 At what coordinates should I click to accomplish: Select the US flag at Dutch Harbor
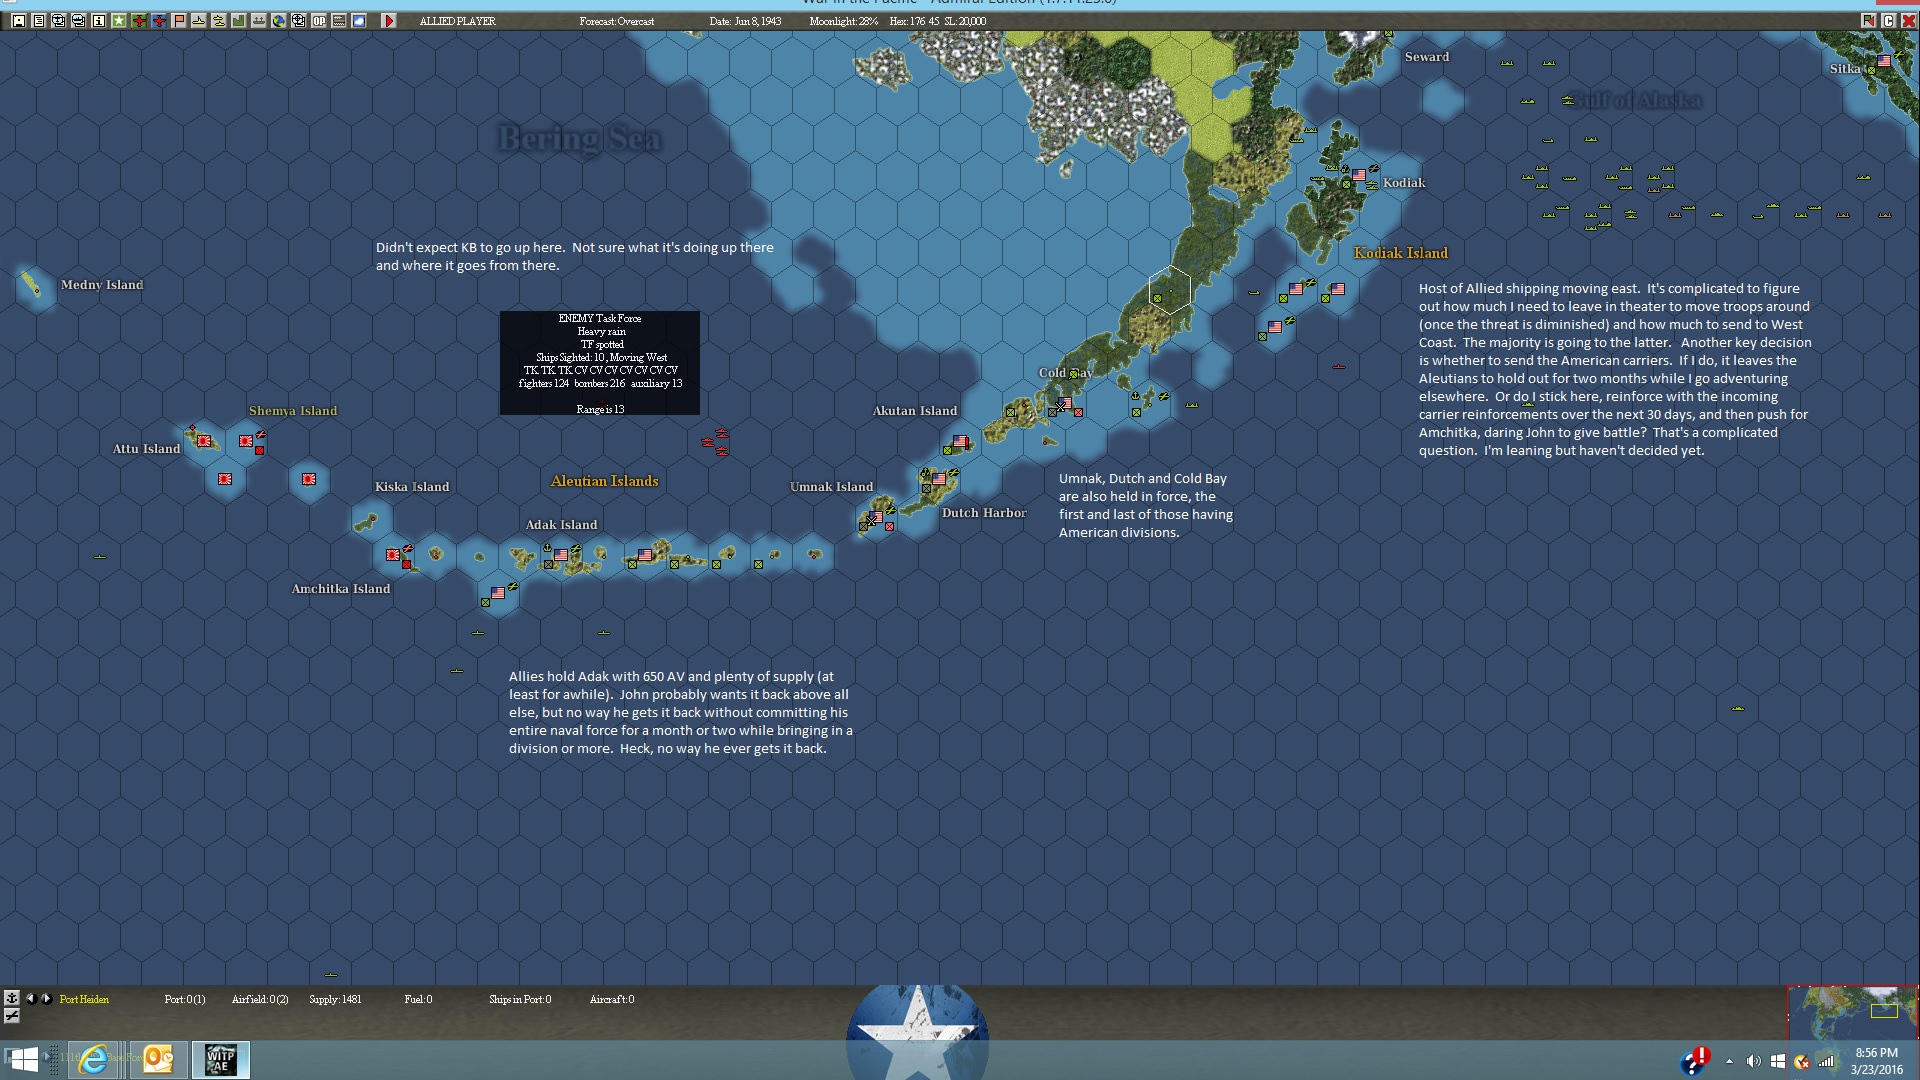coord(938,479)
